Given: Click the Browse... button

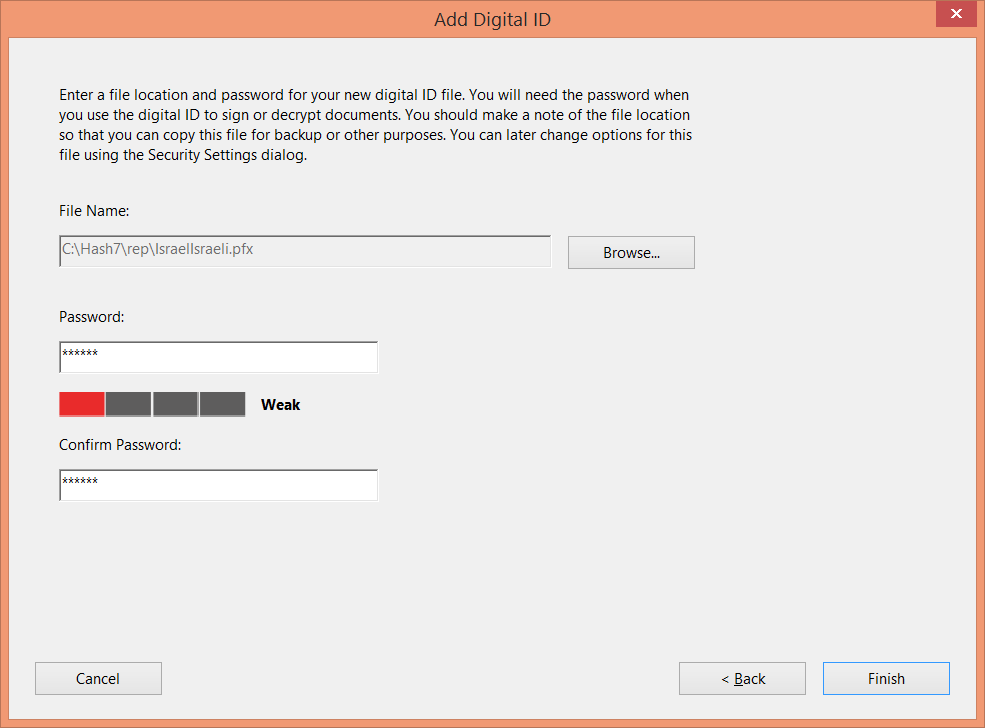Looking at the screenshot, I should point(631,253).
